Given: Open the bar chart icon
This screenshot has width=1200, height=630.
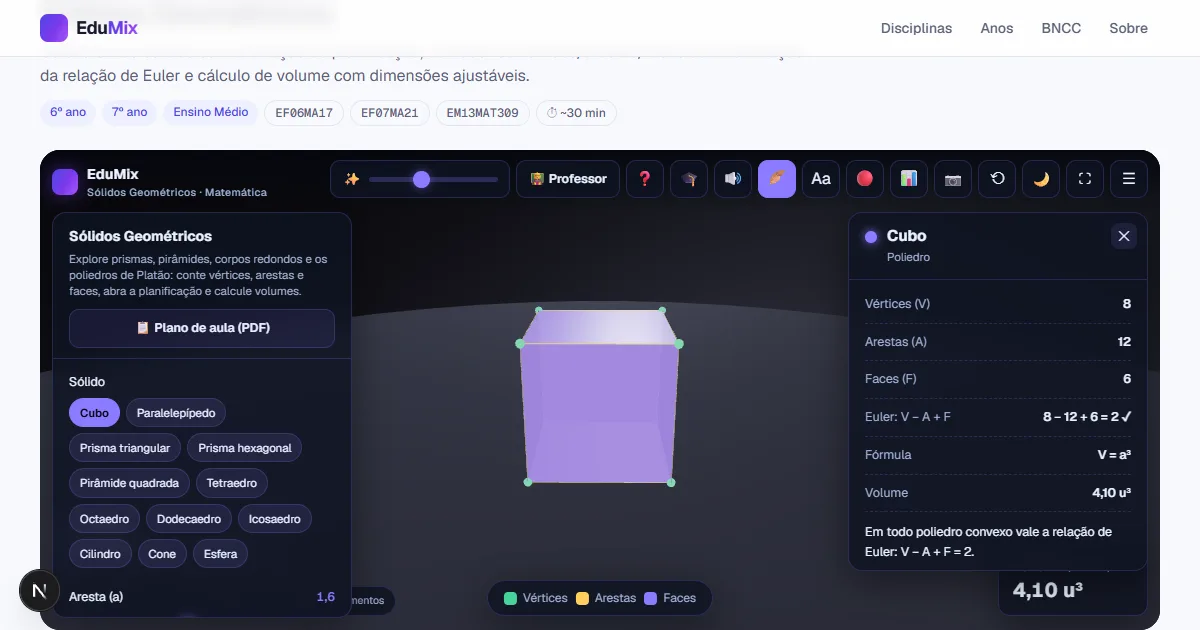Looking at the screenshot, I should pyautogui.click(x=909, y=179).
